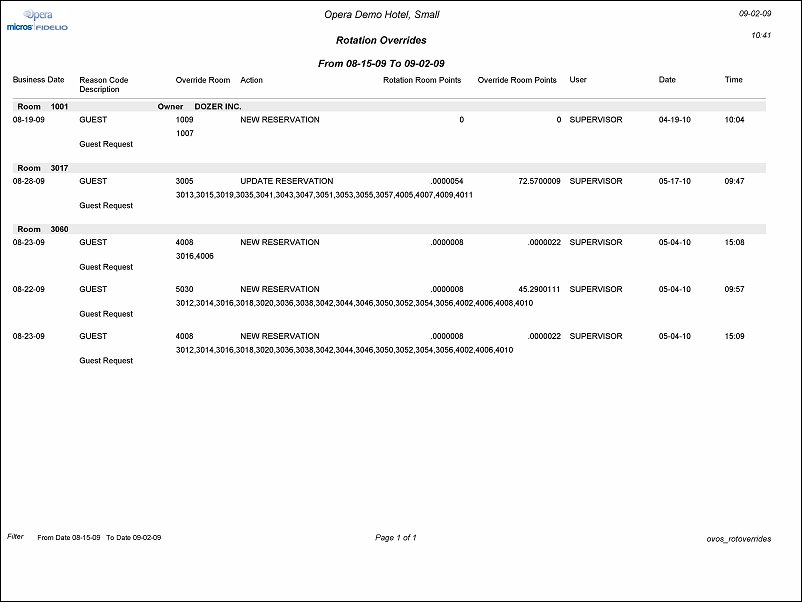Click the Rotation Room Points column header
This screenshot has height=602, width=802.
(x=422, y=80)
